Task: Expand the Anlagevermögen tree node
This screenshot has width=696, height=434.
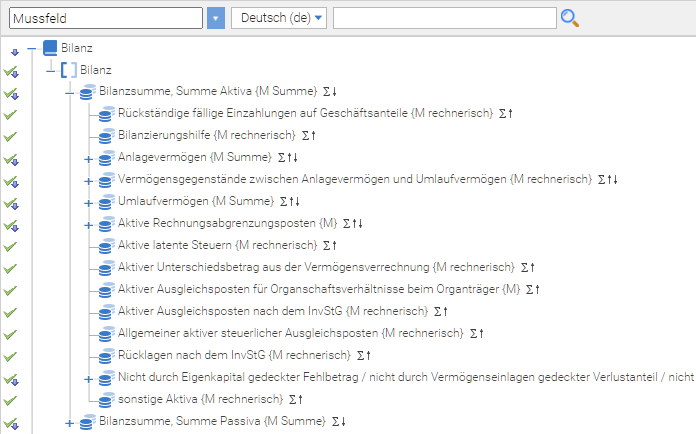Action: click(x=88, y=159)
